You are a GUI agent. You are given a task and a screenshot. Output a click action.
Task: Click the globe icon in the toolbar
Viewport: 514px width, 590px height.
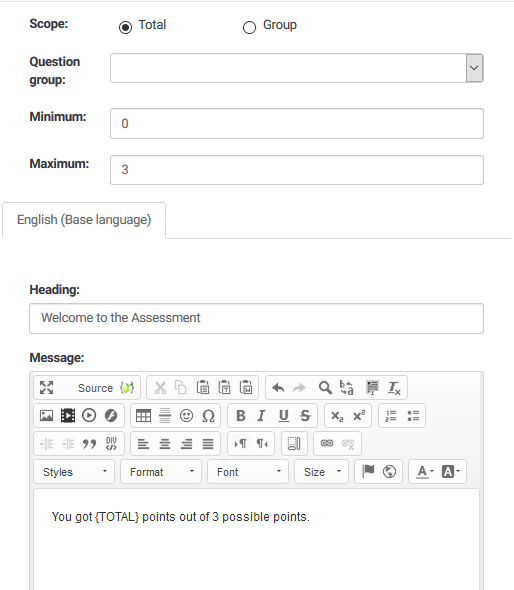pos(389,471)
